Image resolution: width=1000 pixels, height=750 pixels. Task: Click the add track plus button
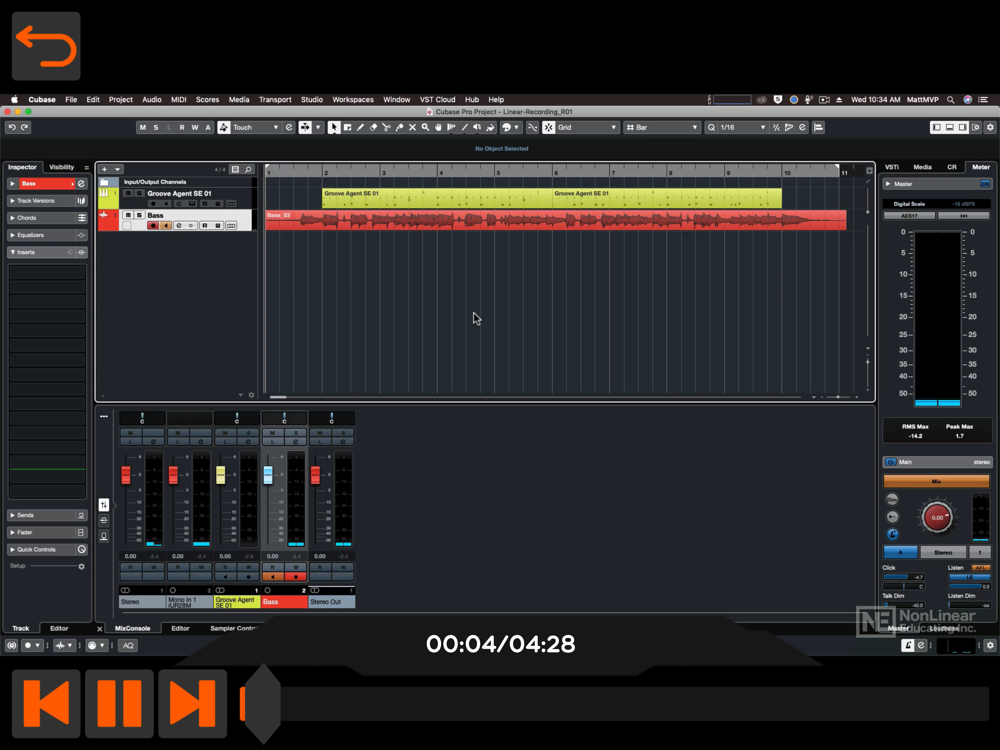coord(105,169)
